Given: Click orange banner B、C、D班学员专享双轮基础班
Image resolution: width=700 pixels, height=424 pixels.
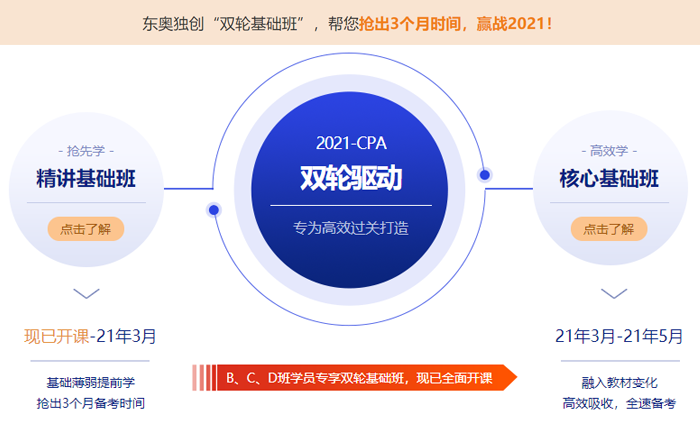Looking at the screenshot, I should [360, 377].
